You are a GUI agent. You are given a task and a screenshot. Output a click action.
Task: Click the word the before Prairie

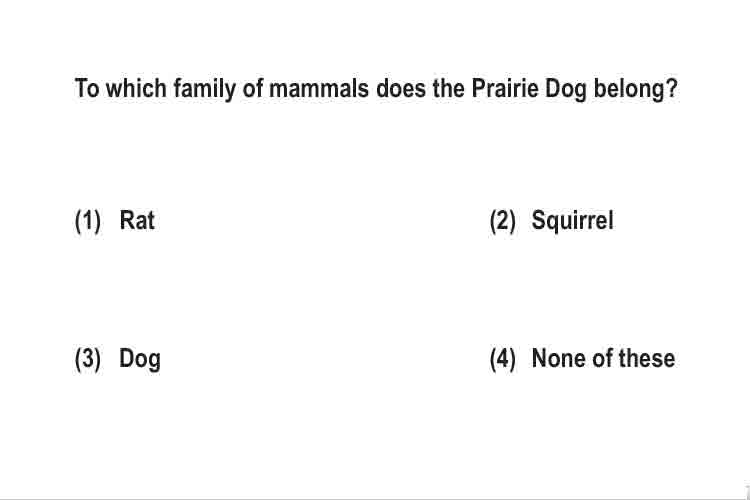point(449,89)
